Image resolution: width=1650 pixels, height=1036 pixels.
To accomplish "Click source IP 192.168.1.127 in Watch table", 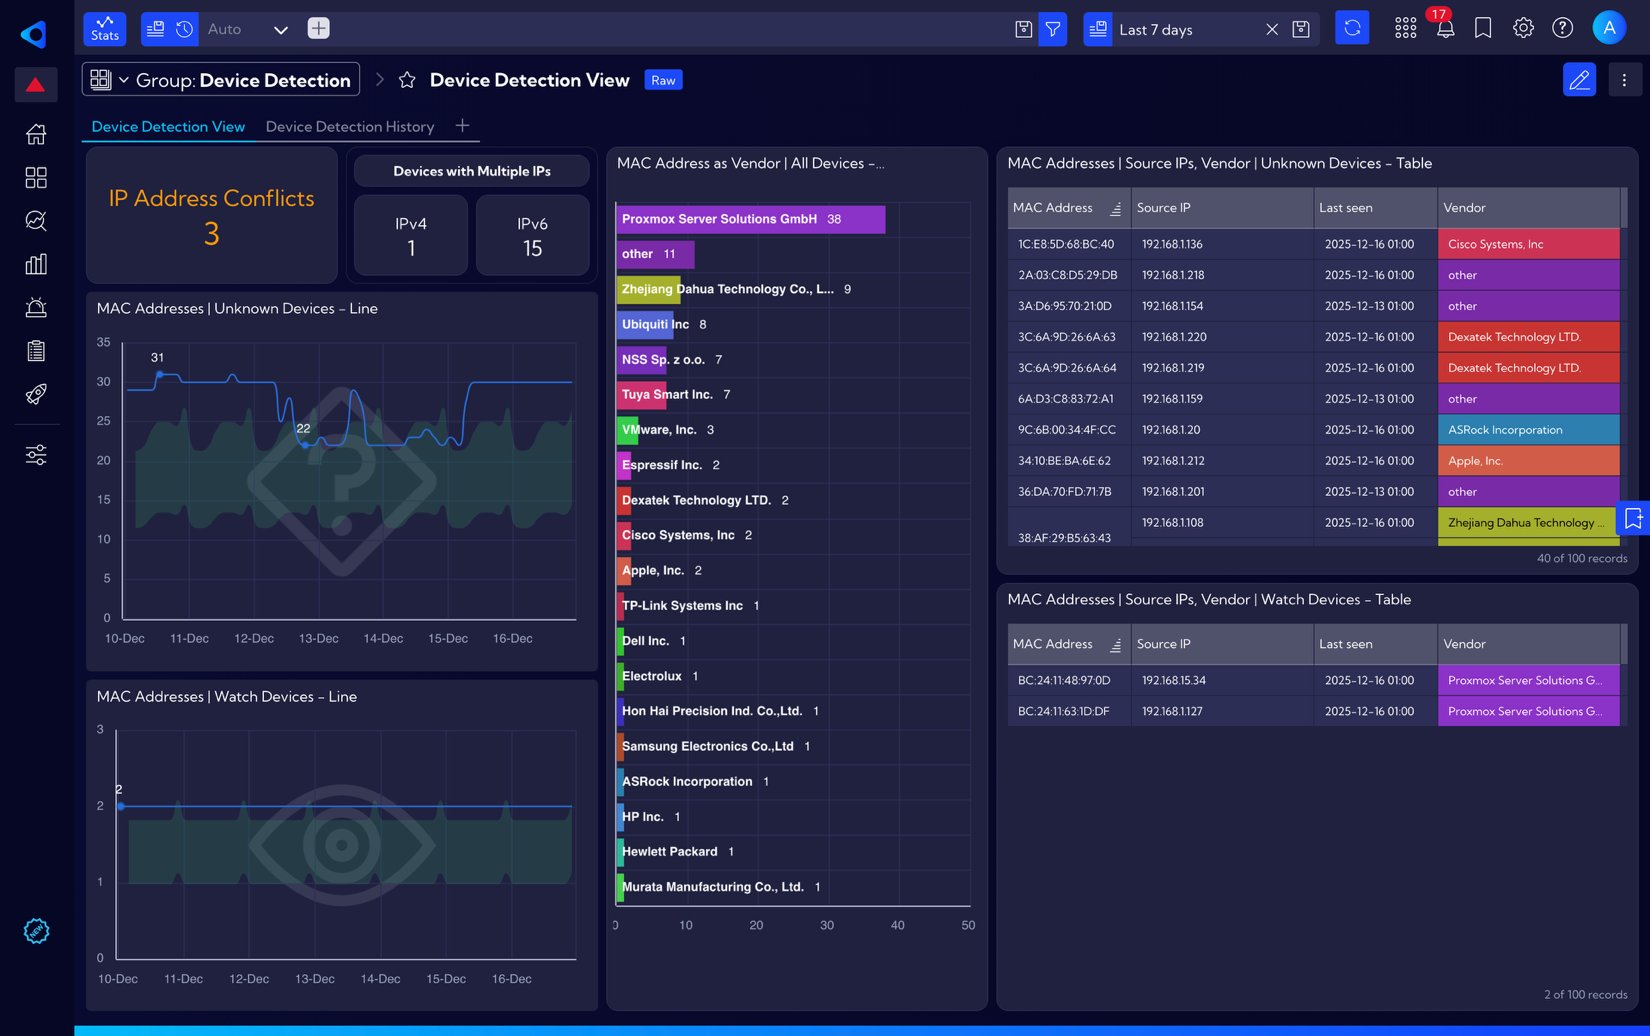I will (1172, 711).
